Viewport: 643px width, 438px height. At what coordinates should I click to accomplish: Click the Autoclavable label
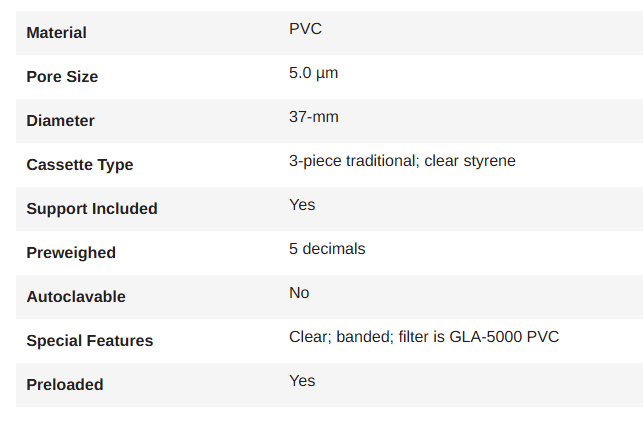coord(76,297)
